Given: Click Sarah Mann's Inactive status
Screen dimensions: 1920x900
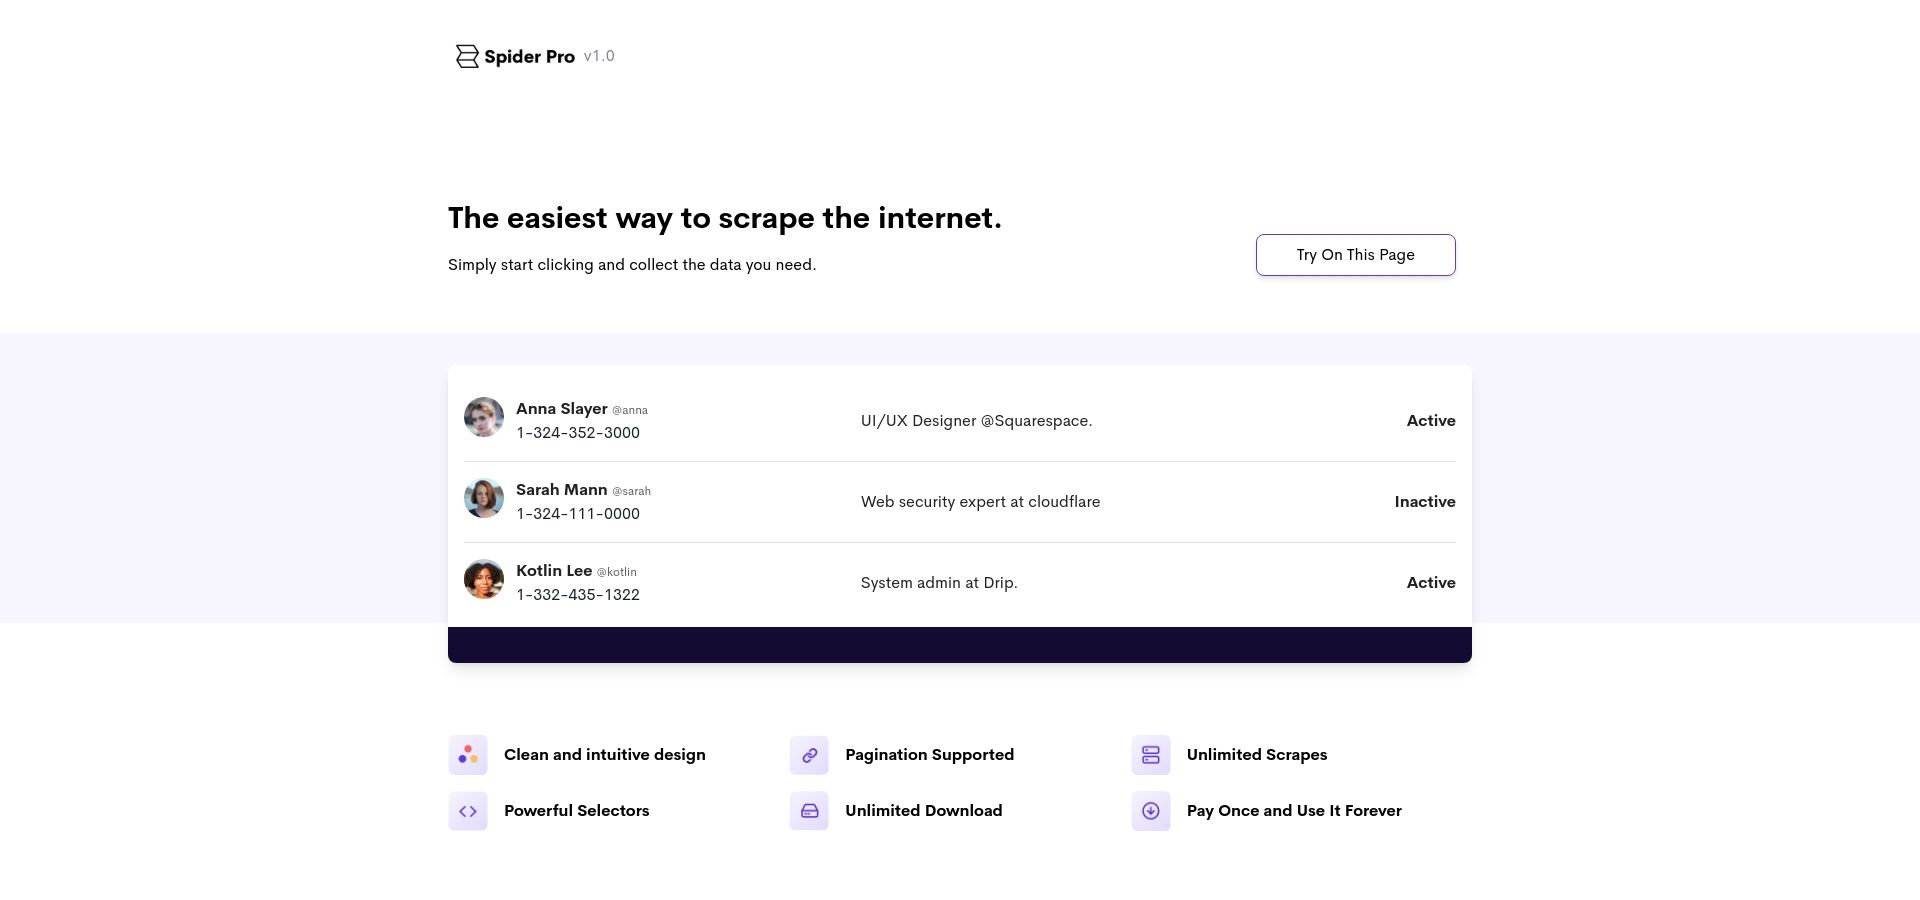Looking at the screenshot, I should pos(1425,502).
